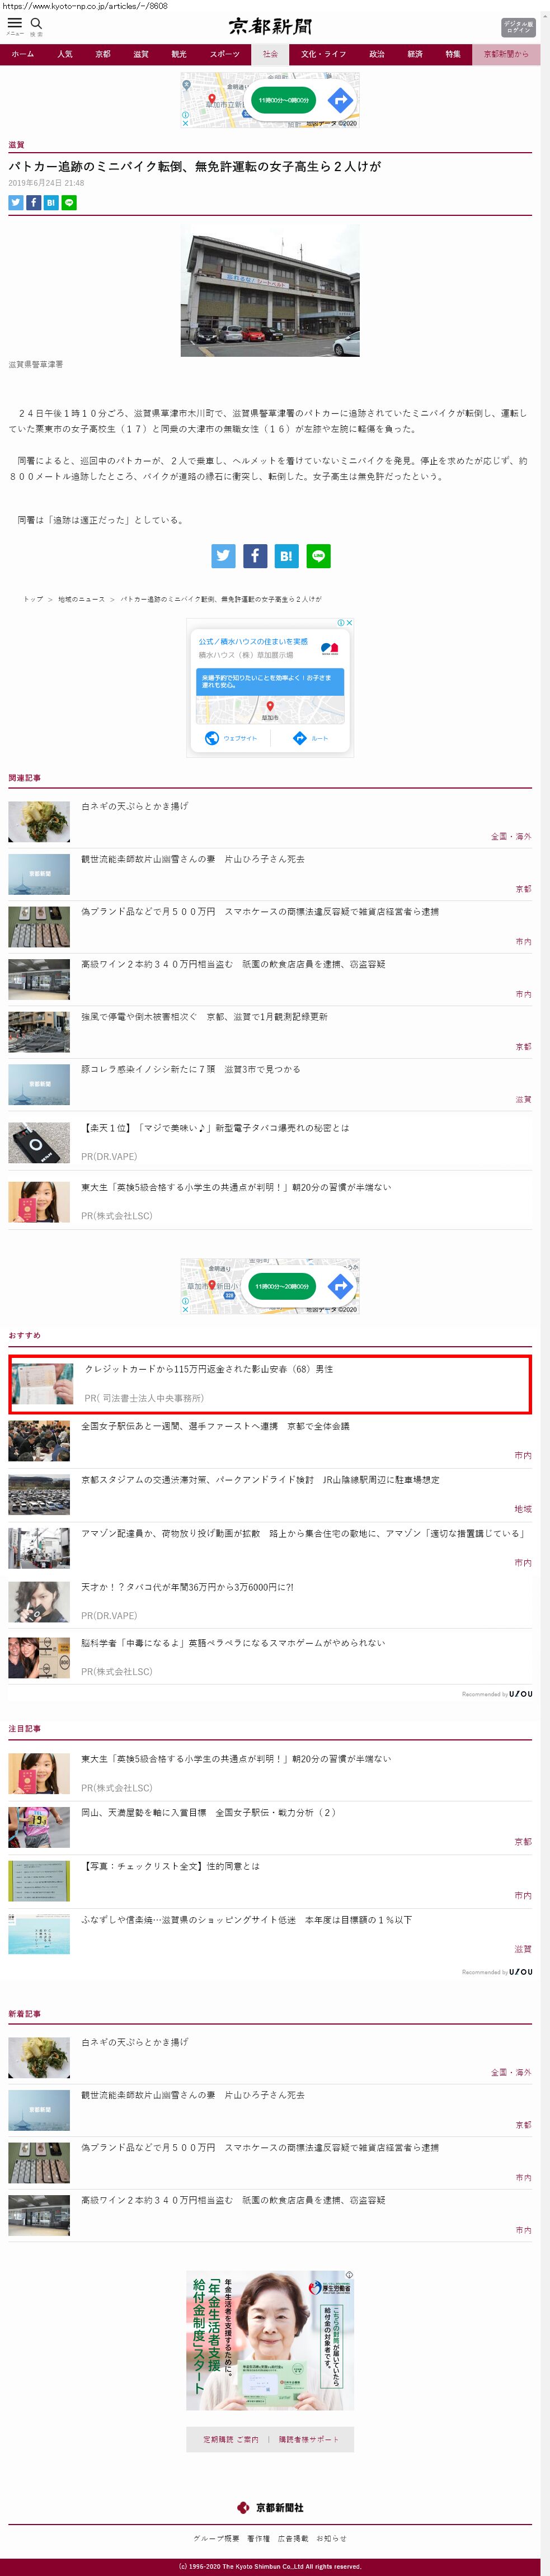550x2576 pixels.
Task: Click the 京都新聞 logo in header
Action: [270, 26]
